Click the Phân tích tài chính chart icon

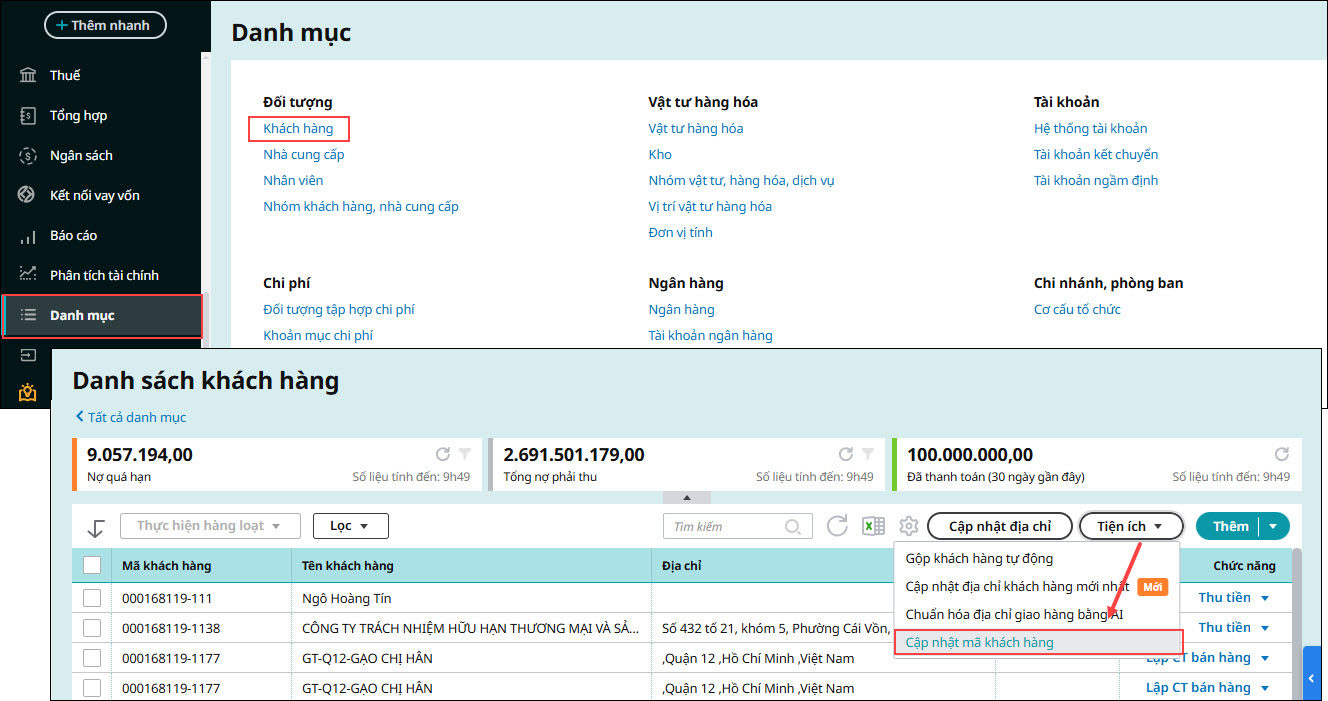[28, 275]
